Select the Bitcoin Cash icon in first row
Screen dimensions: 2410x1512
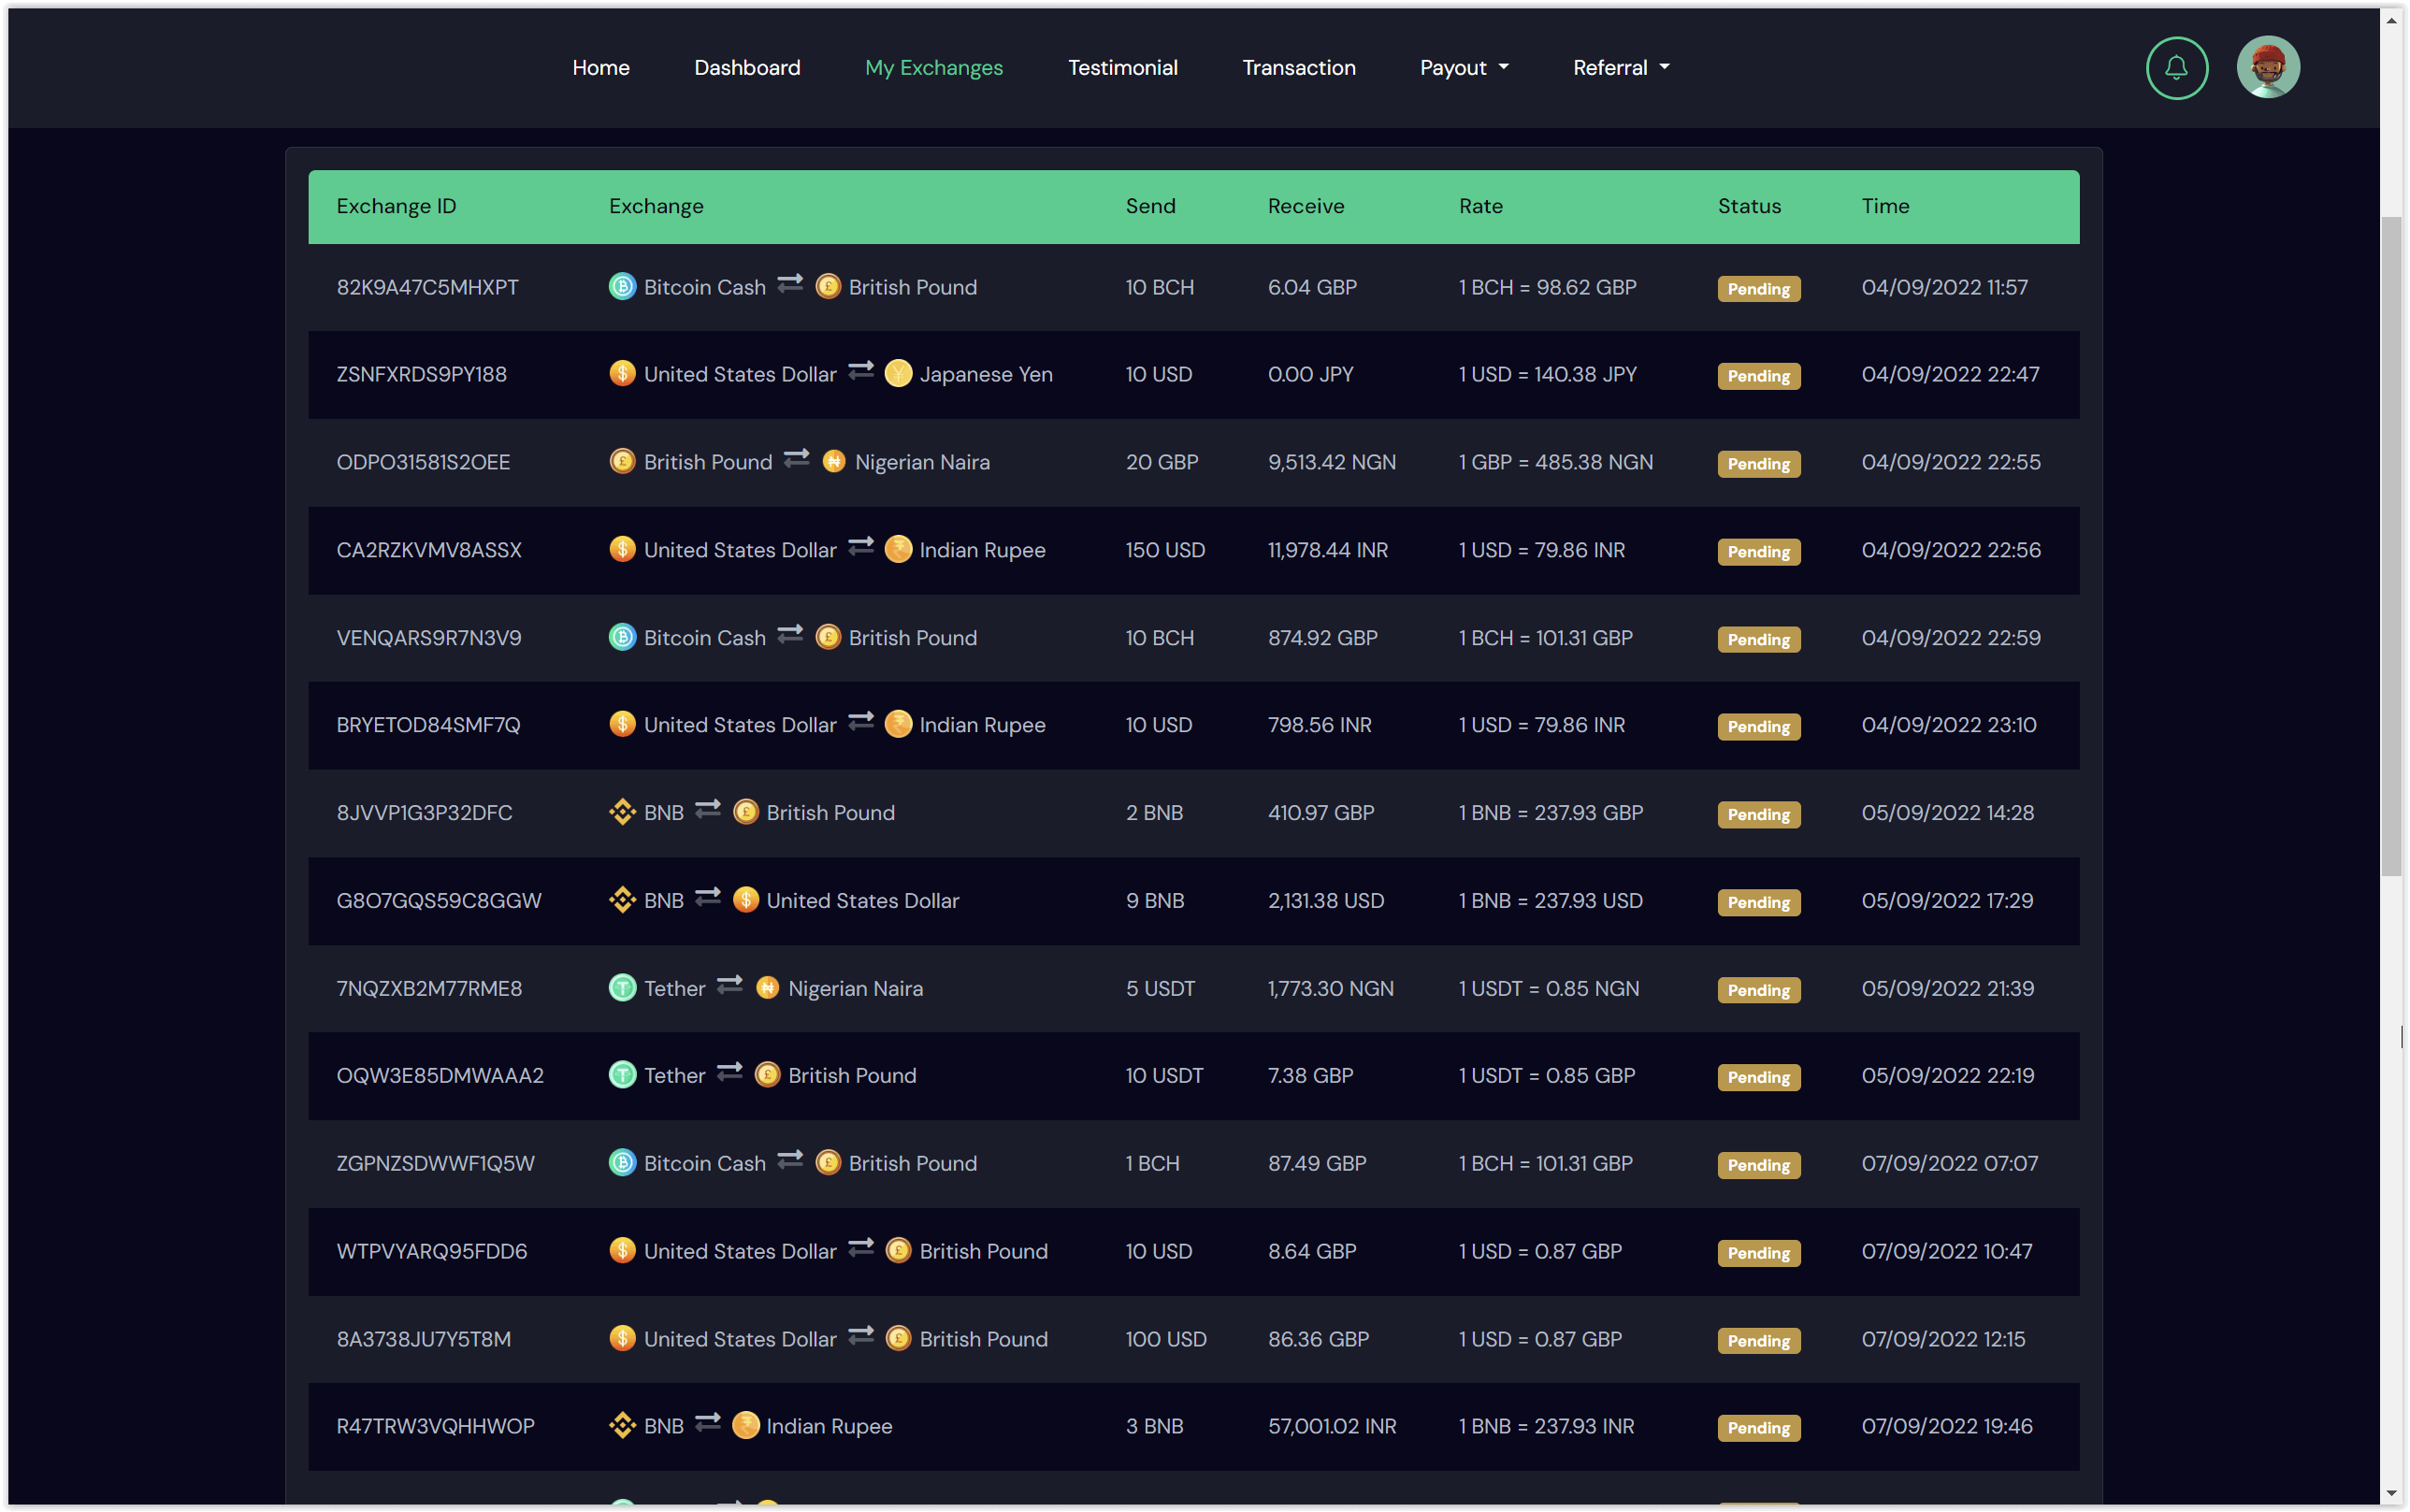622,287
